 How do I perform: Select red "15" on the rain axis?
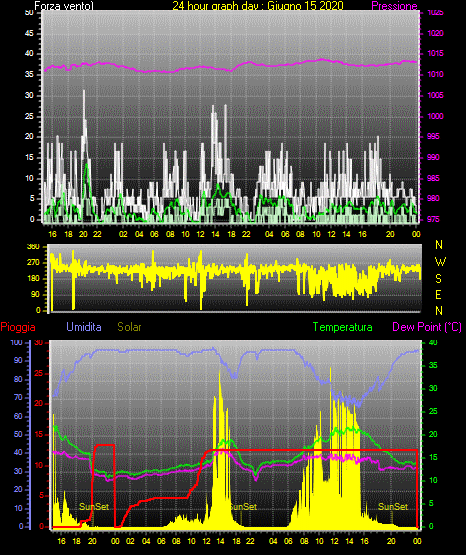pyautogui.click(x=39, y=434)
